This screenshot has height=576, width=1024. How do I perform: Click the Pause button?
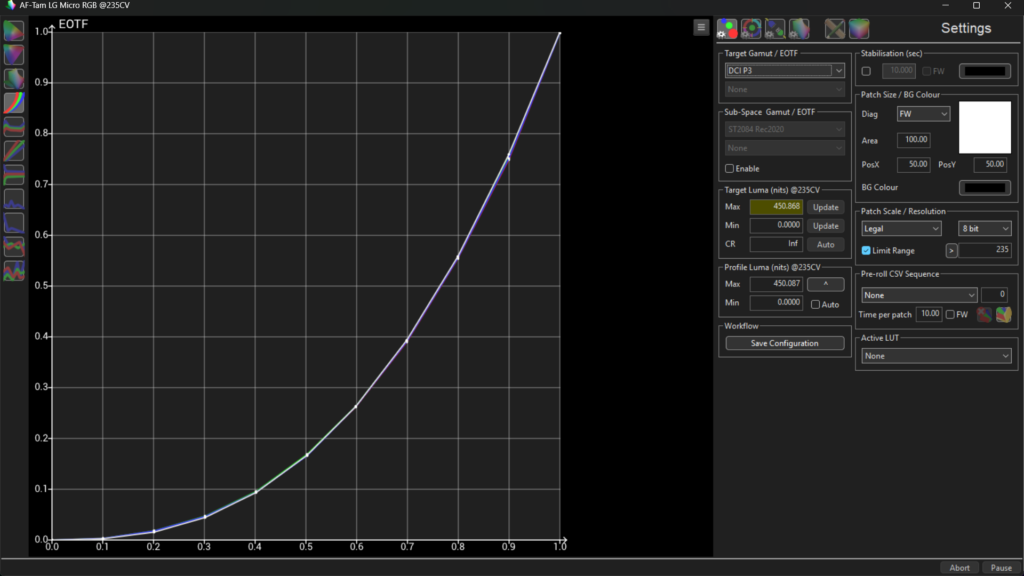click(1000, 568)
